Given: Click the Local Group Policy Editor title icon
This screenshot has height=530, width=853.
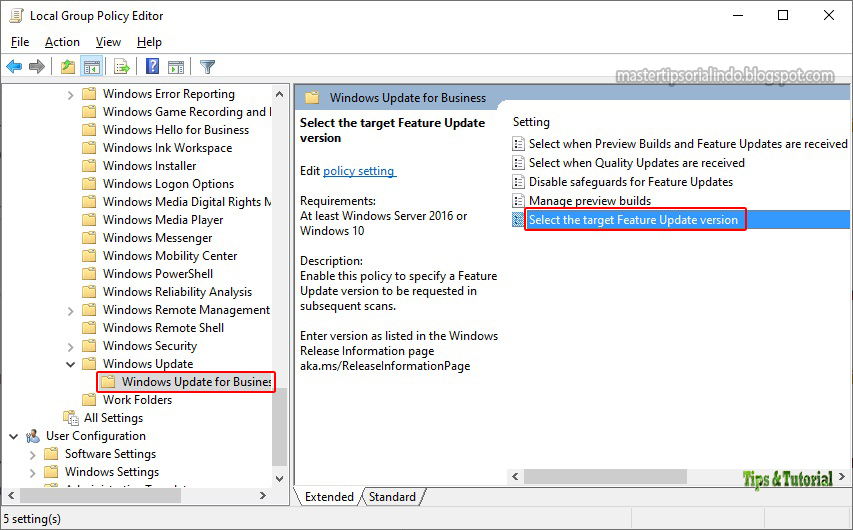Looking at the screenshot, I should 16,16.
